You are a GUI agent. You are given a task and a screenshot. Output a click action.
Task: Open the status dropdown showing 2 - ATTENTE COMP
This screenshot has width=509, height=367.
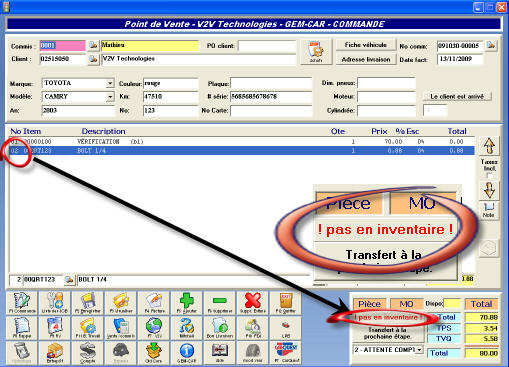pos(419,350)
